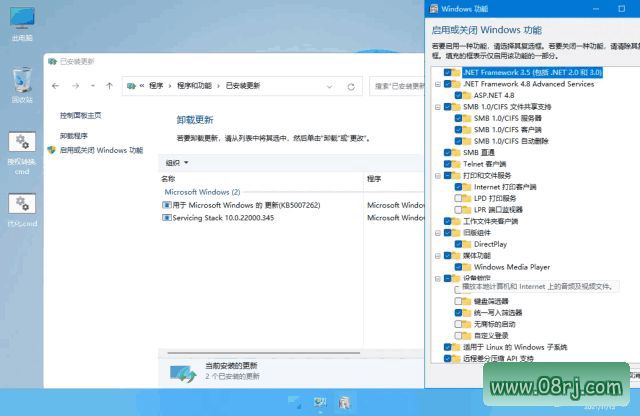Viewport: 640px width, 416px height.
Task: Collapse the Microsoft Windows (2) group header
Action: 202,192
